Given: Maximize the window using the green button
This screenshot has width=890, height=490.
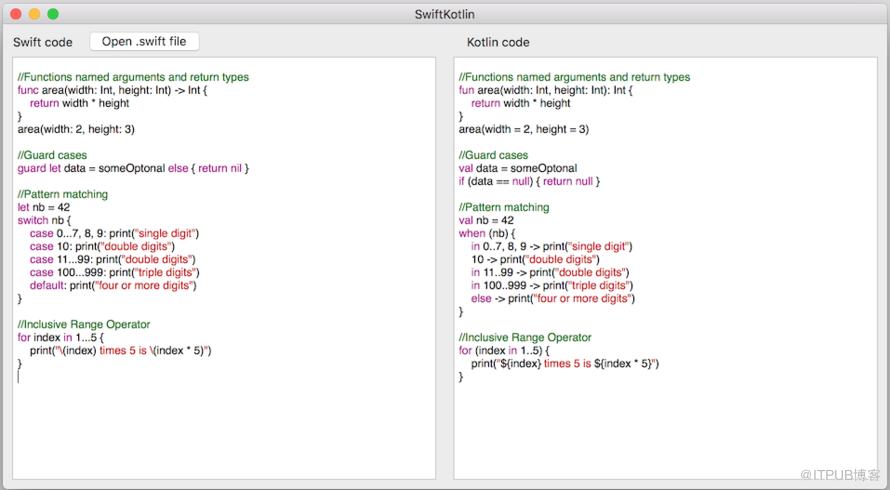Looking at the screenshot, I should pos(53,14).
